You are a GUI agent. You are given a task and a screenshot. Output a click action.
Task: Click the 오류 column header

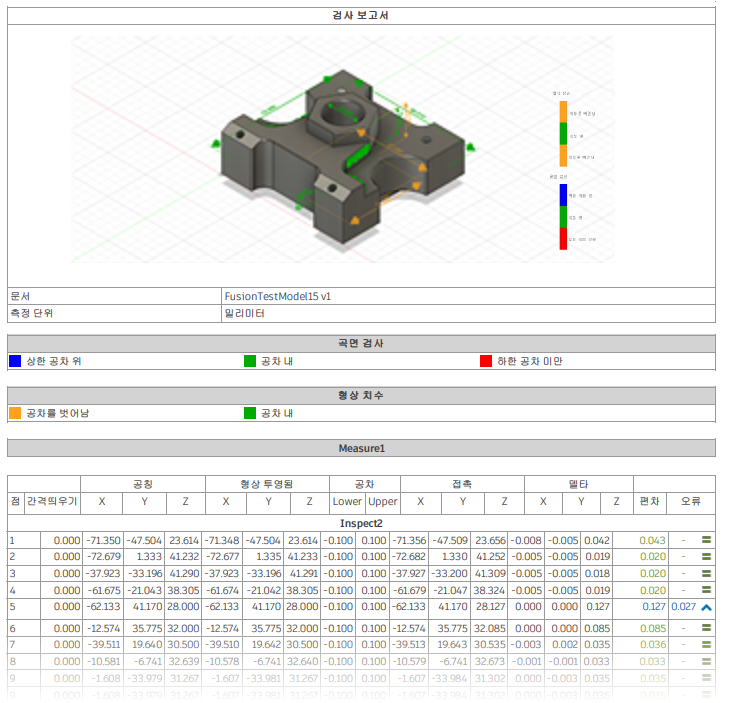coord(691,501)
